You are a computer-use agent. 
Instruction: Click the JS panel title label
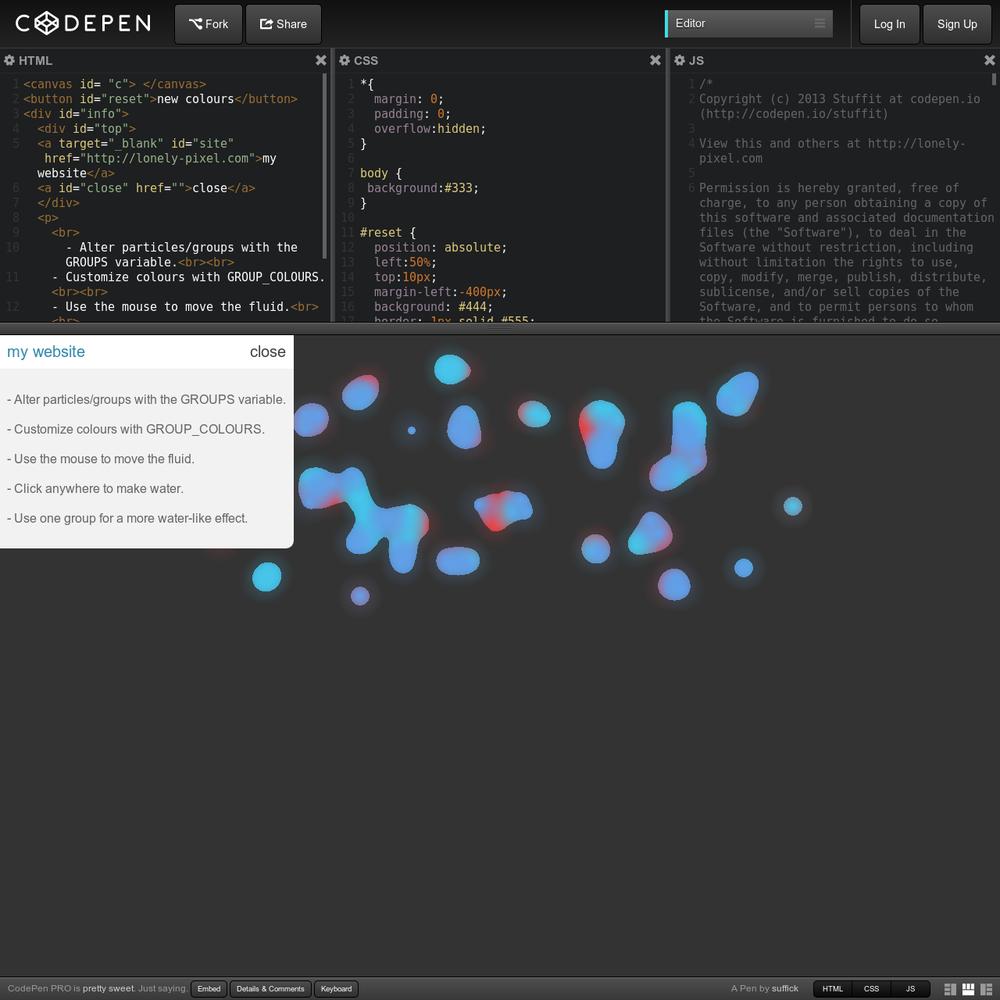click(x=696, y=61)
